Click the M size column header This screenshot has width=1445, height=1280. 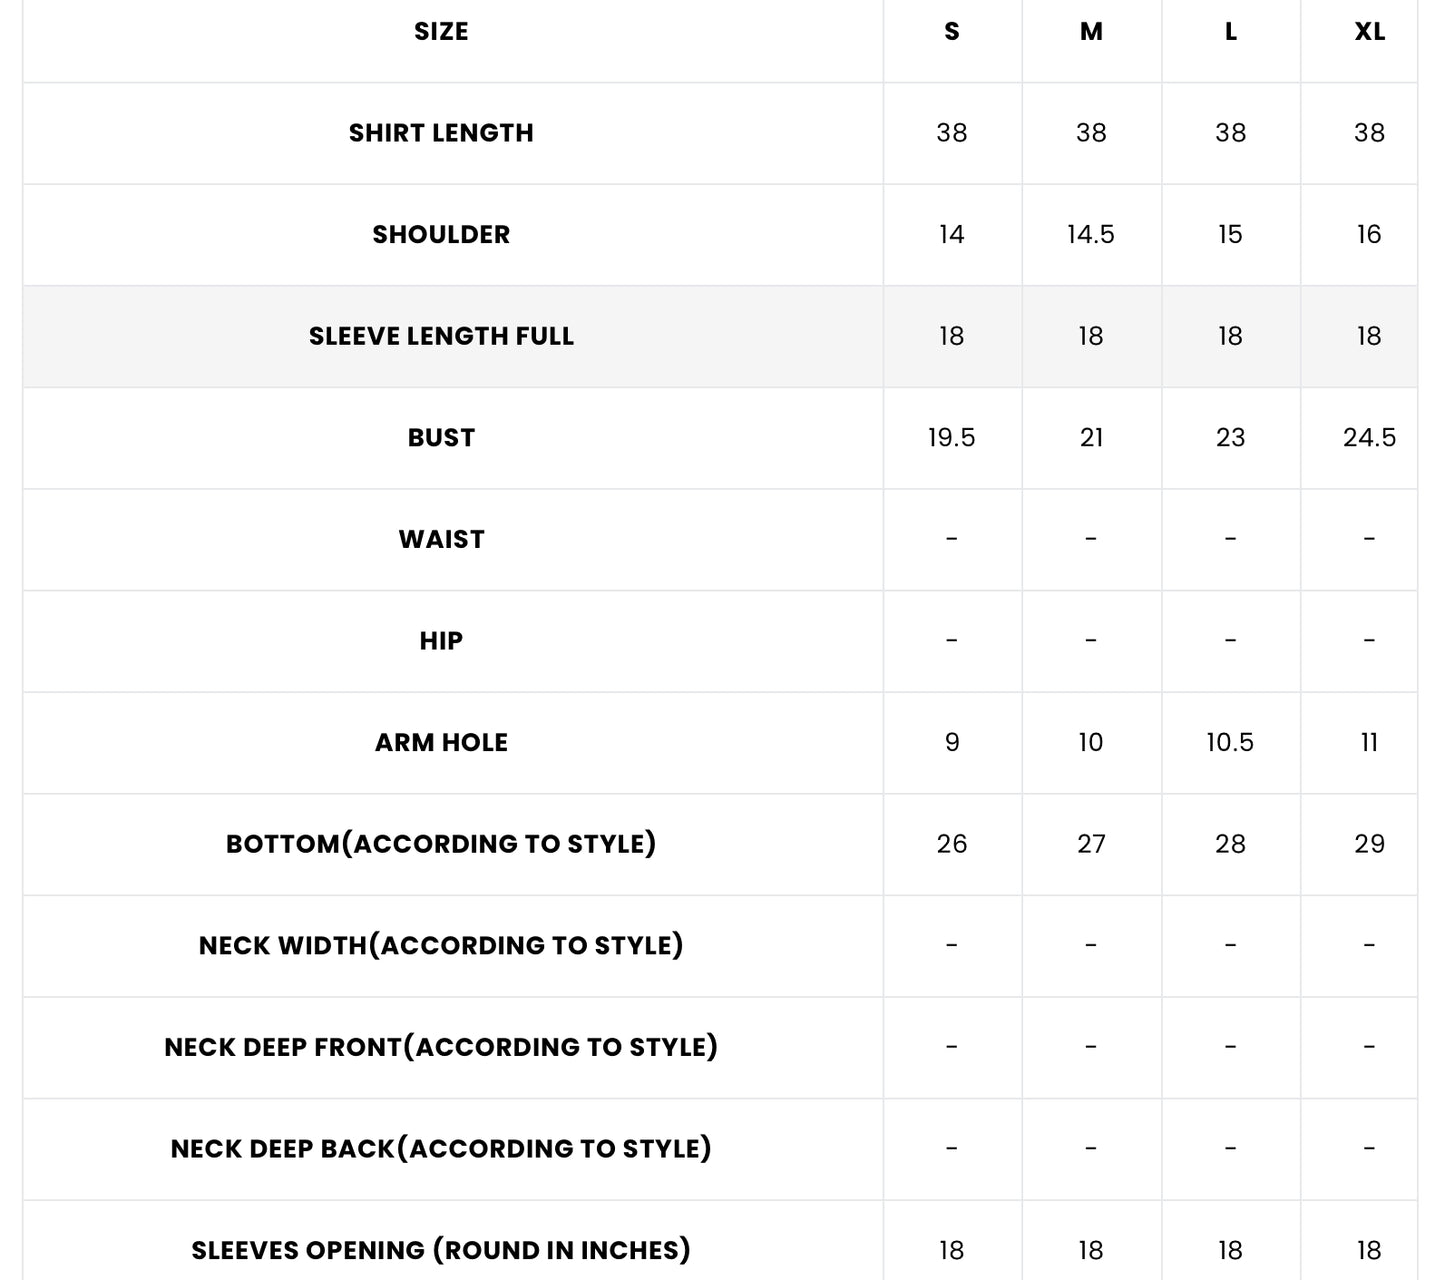[1091, 32]
